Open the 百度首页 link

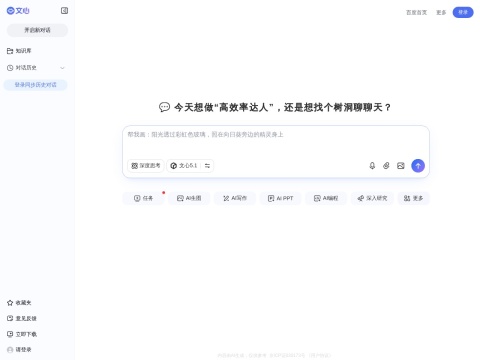point(416,12)
